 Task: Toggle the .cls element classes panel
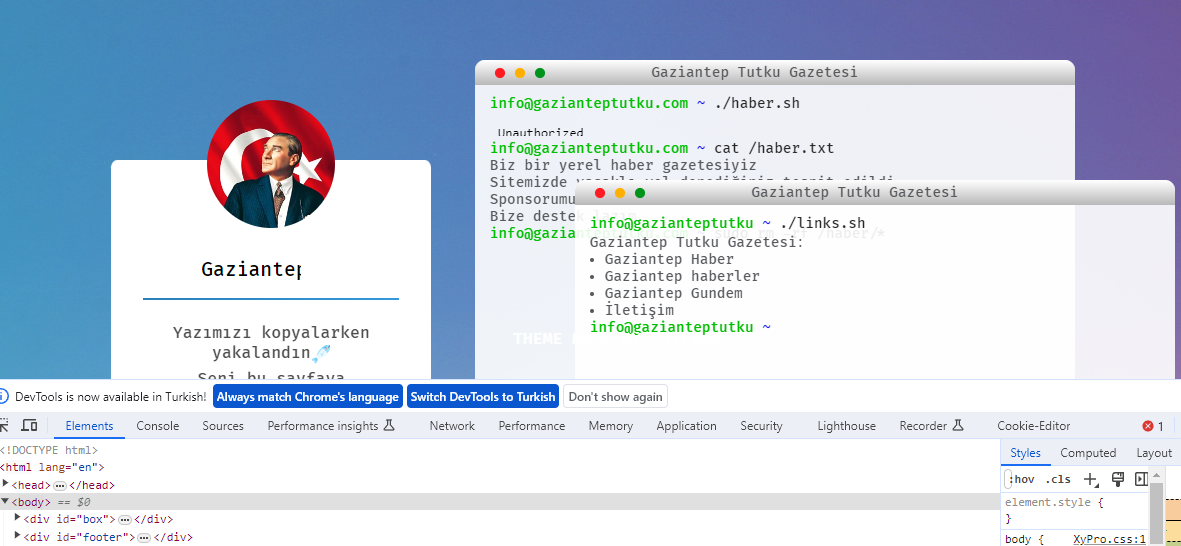tap(1057, 479)
